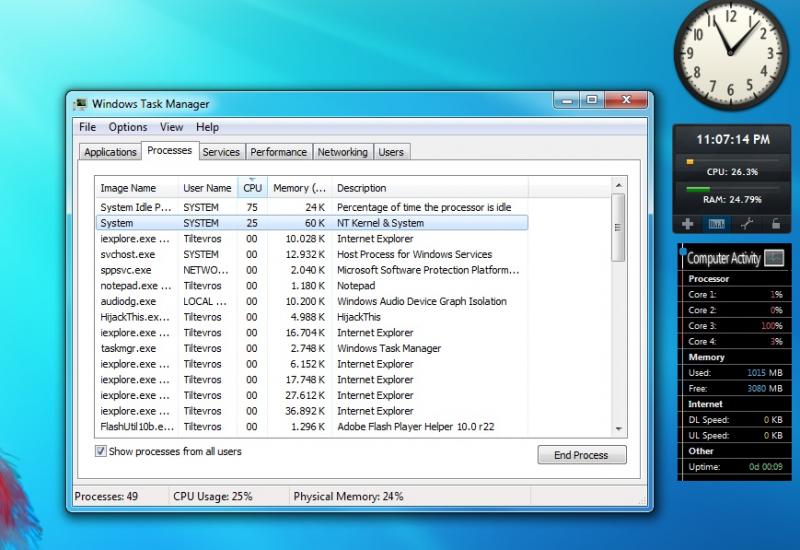Open the View menu
The height and width of the screenshot is (550, 800).
pos(171,127)
